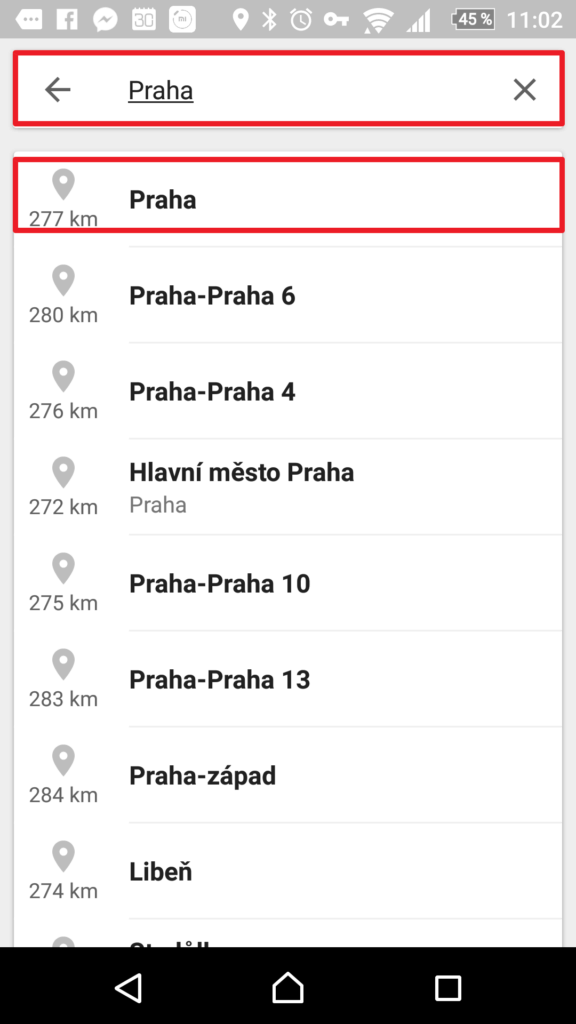Tap the Wi-Fi status bar icon

pyautogui.click(x=377, y=20)
